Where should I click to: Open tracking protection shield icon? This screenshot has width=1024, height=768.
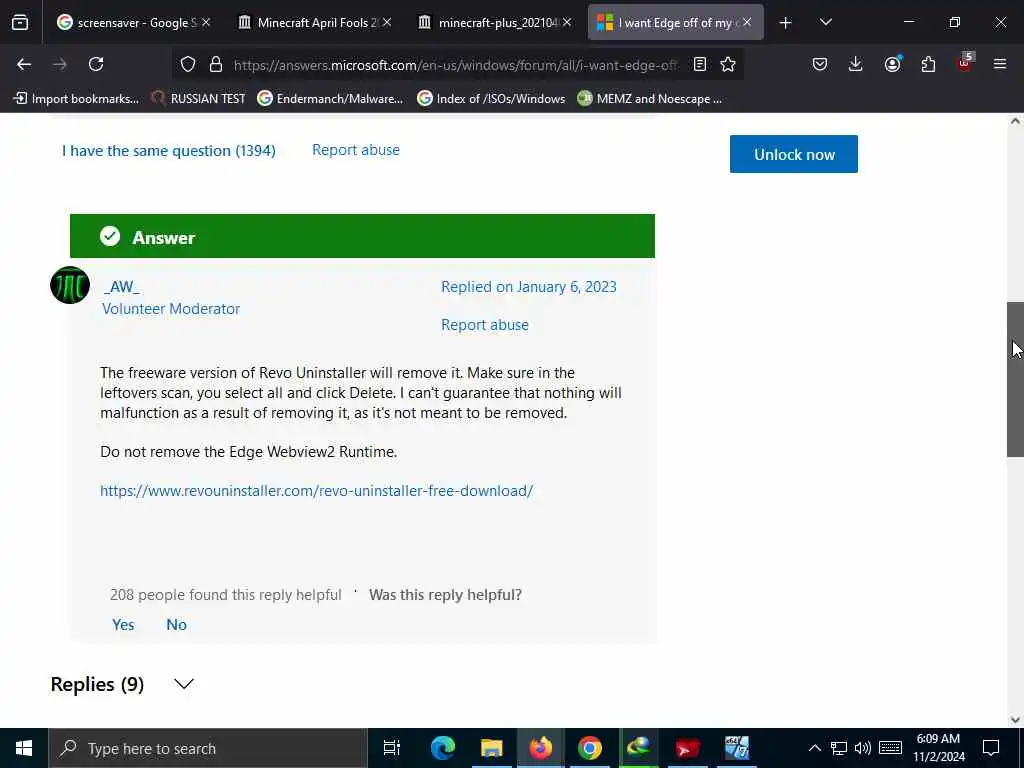click(188, 64)
